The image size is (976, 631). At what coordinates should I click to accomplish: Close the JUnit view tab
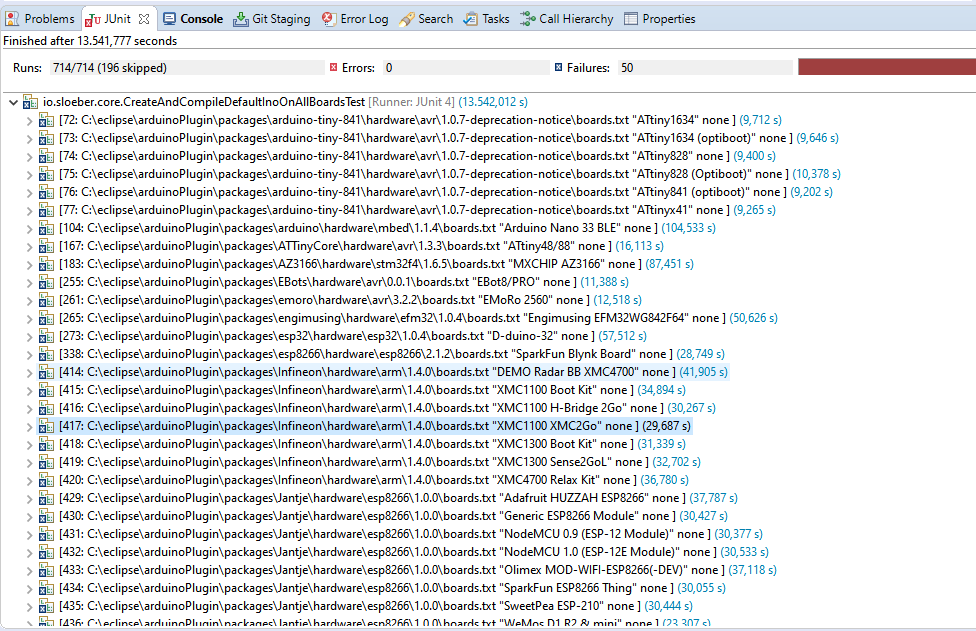(144, 19)
